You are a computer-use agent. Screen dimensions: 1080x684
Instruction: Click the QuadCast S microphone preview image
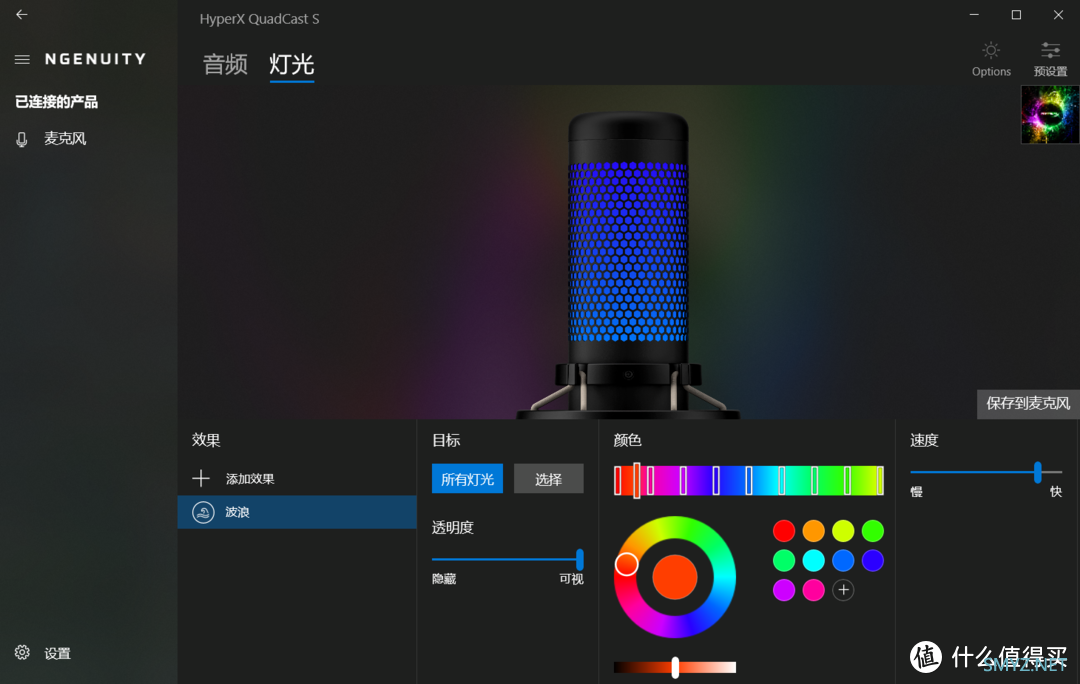[x=628, y=266]
